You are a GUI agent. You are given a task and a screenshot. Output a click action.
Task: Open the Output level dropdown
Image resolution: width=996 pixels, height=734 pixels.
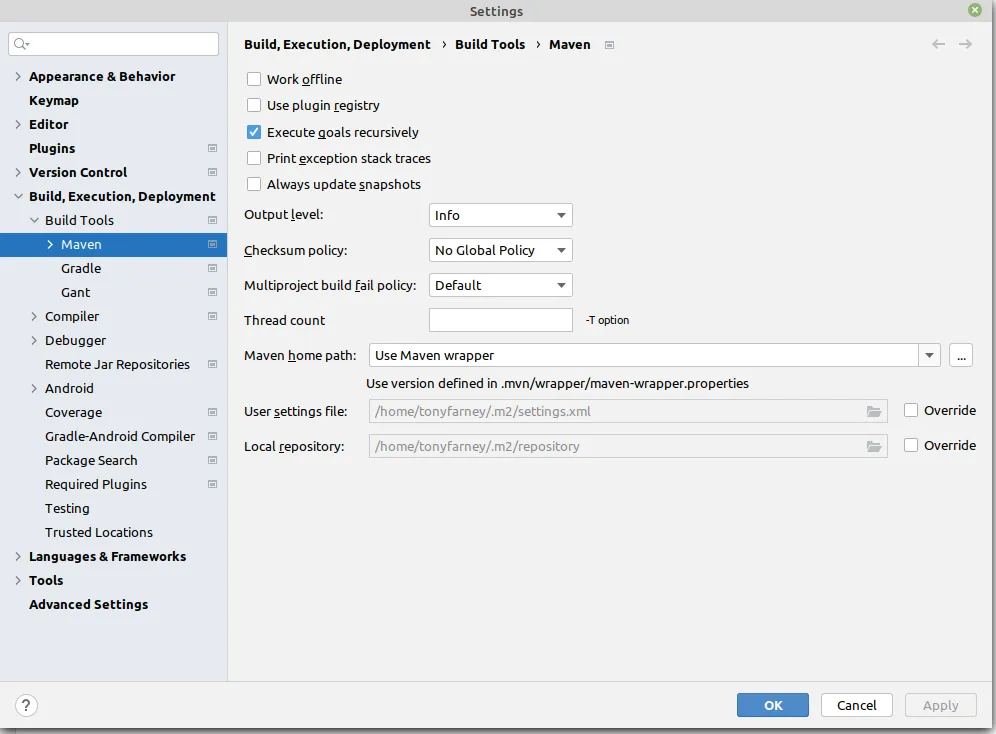coord(500,215)
